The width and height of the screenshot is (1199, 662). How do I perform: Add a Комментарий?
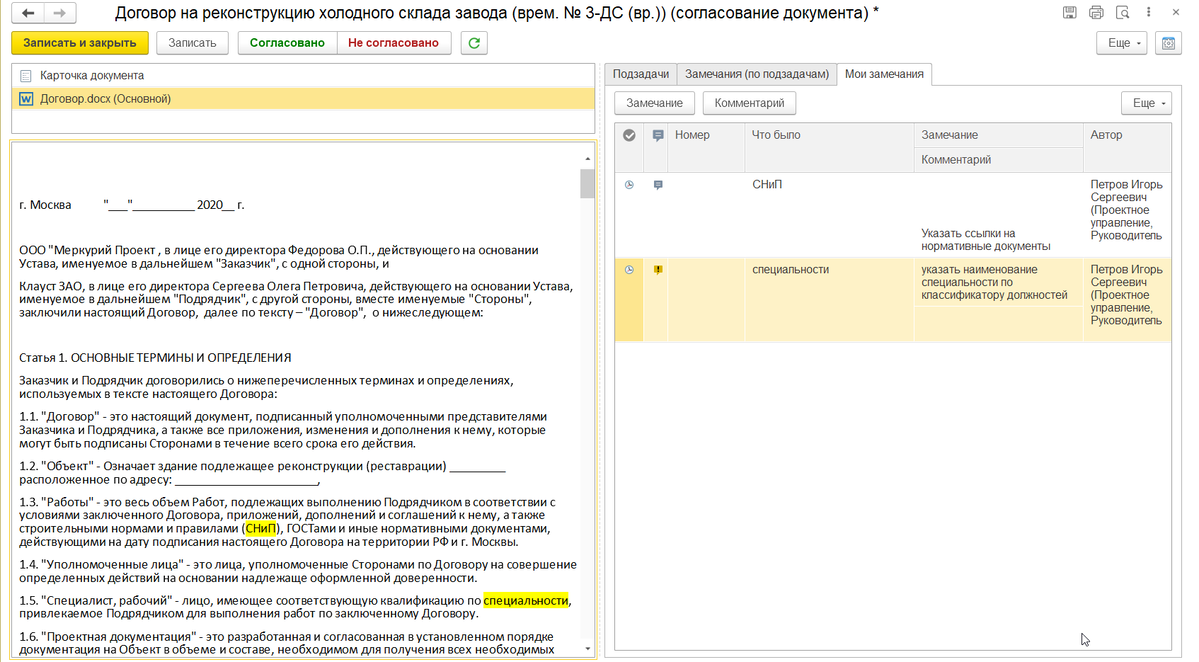pyautogui.click(x=749, y=103)
